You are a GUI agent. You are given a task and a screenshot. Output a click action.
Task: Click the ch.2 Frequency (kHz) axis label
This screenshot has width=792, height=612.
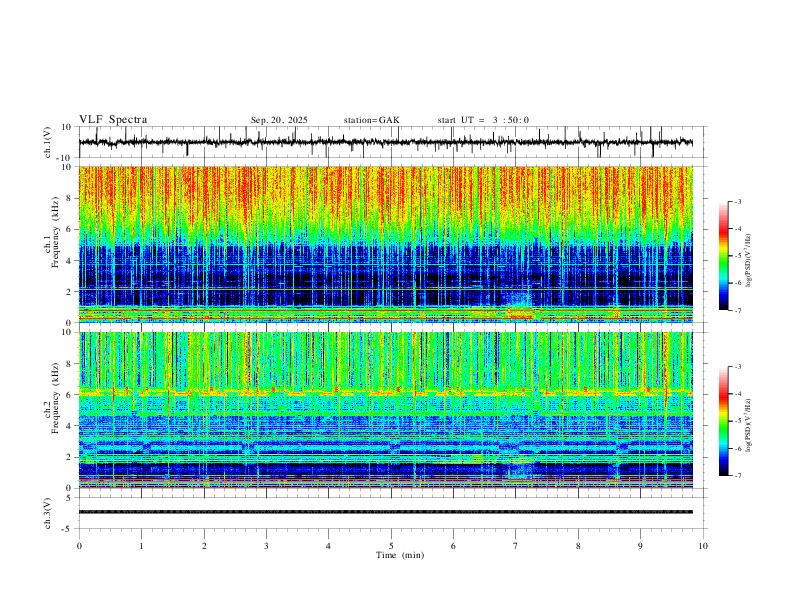click(x=52, y=398)
